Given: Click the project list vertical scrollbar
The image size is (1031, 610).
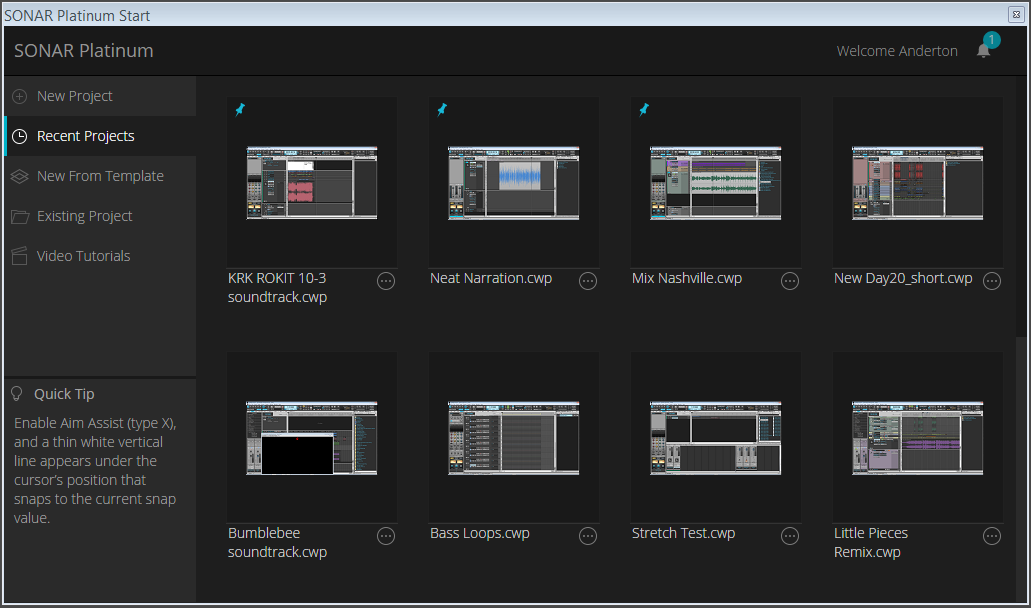Looking at the screenshot, I should pos(1020,469).
